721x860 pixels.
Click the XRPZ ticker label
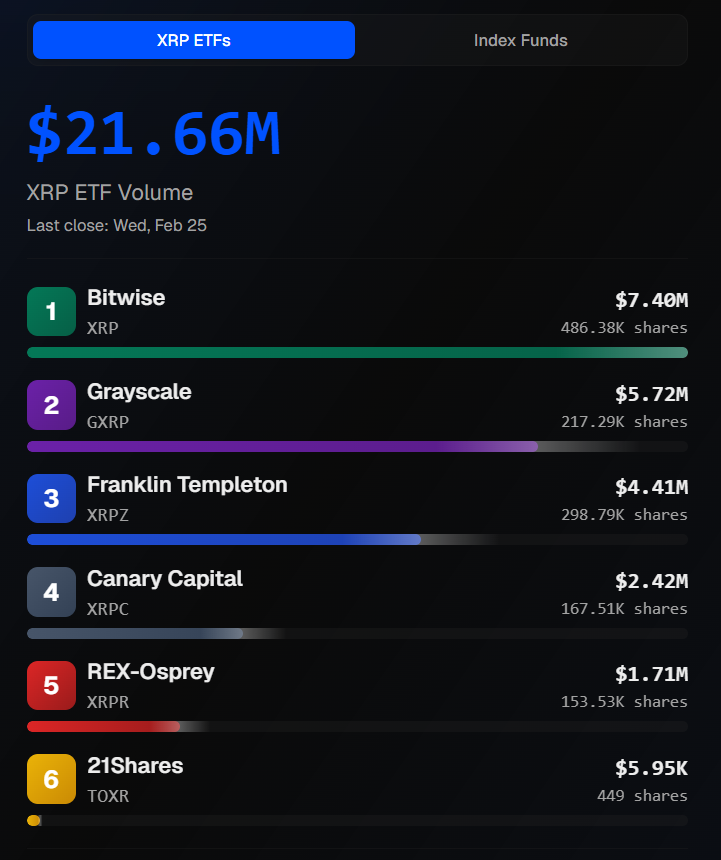108,515
